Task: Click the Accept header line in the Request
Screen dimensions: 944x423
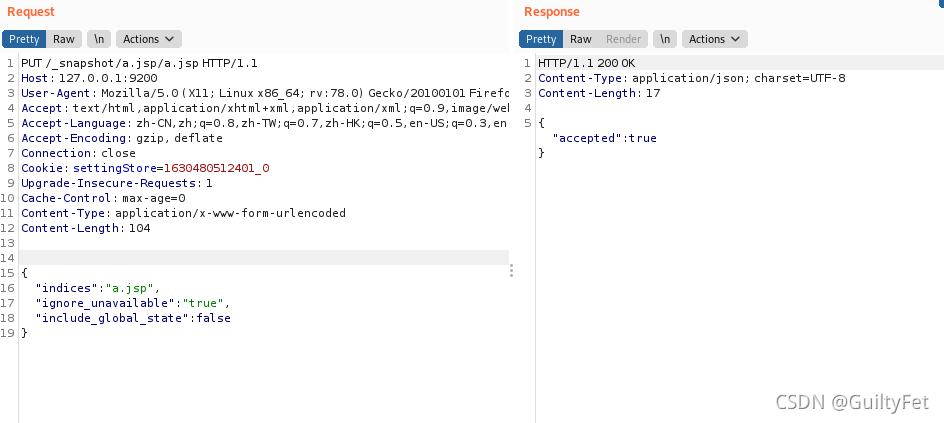Action: coord(265,108)
